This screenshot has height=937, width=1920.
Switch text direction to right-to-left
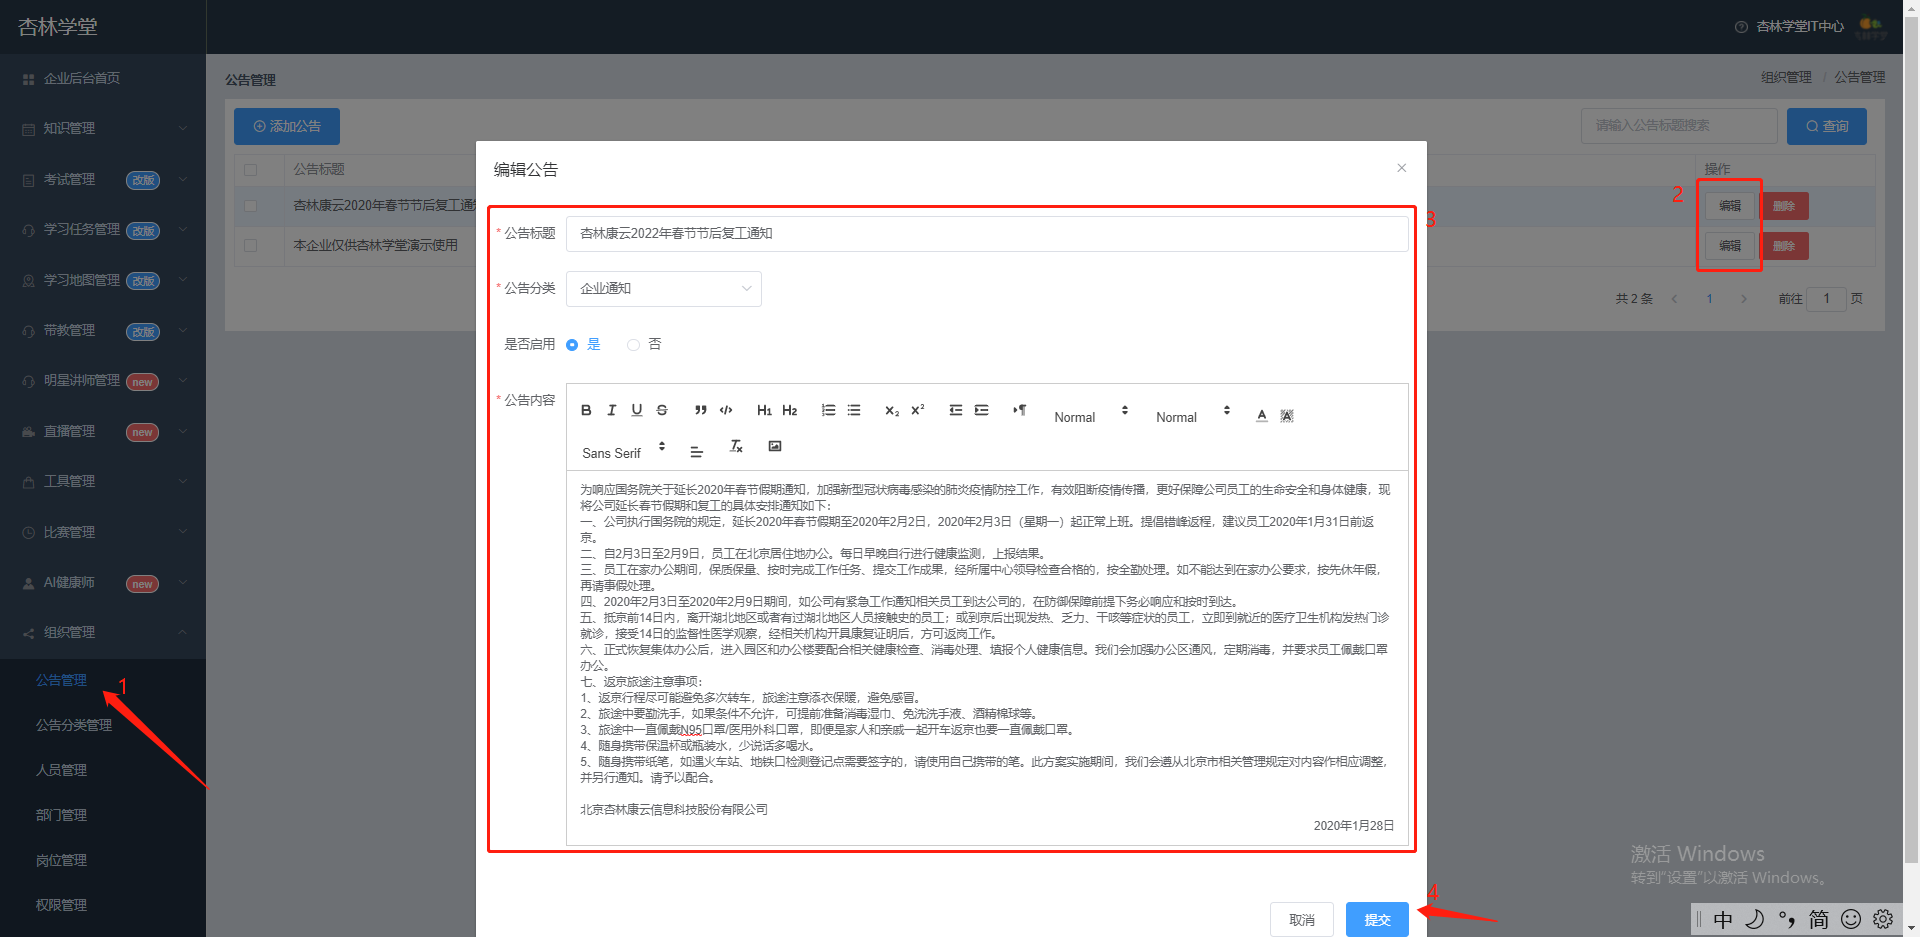(x=1020, y=410)
